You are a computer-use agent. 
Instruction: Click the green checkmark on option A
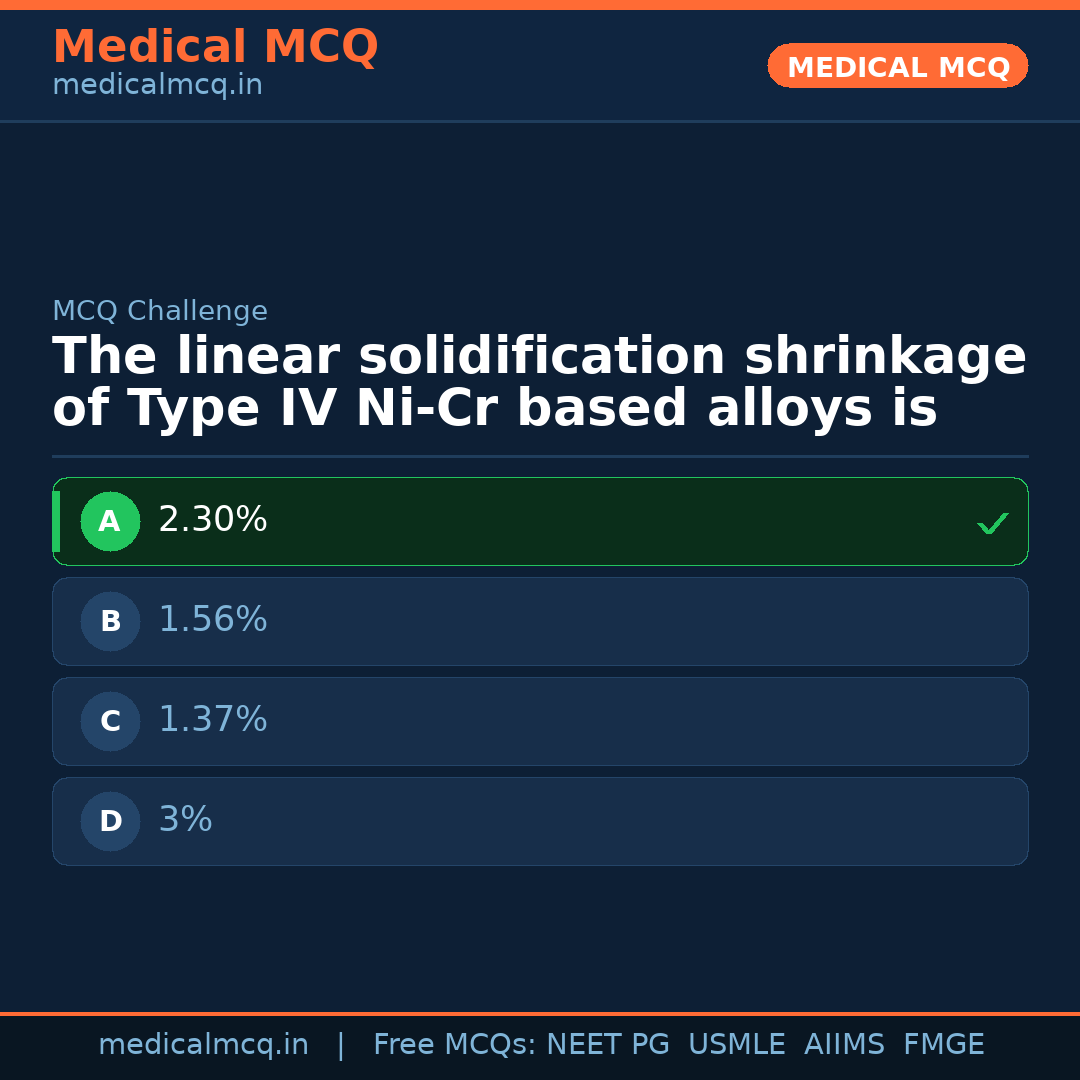coord(992,523)
